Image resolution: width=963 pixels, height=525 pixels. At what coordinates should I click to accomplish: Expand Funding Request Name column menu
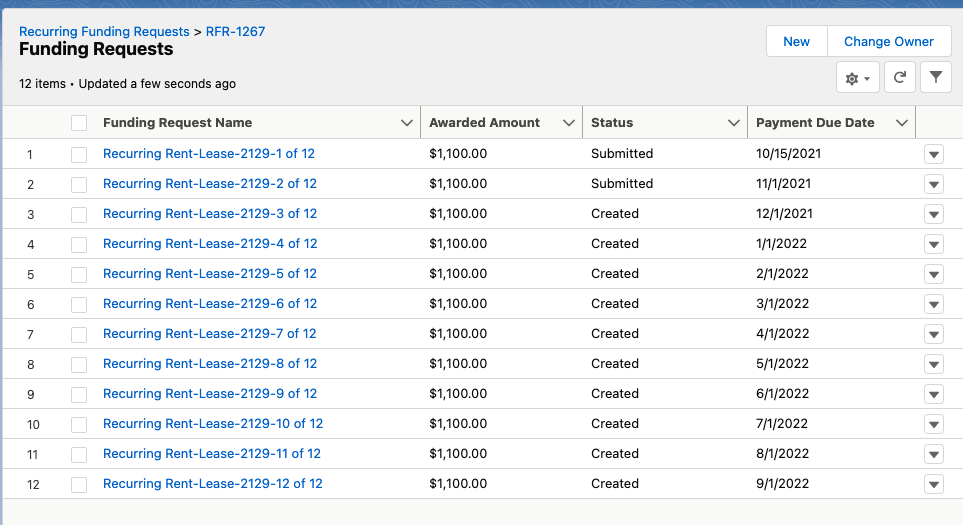click(406, 123)
